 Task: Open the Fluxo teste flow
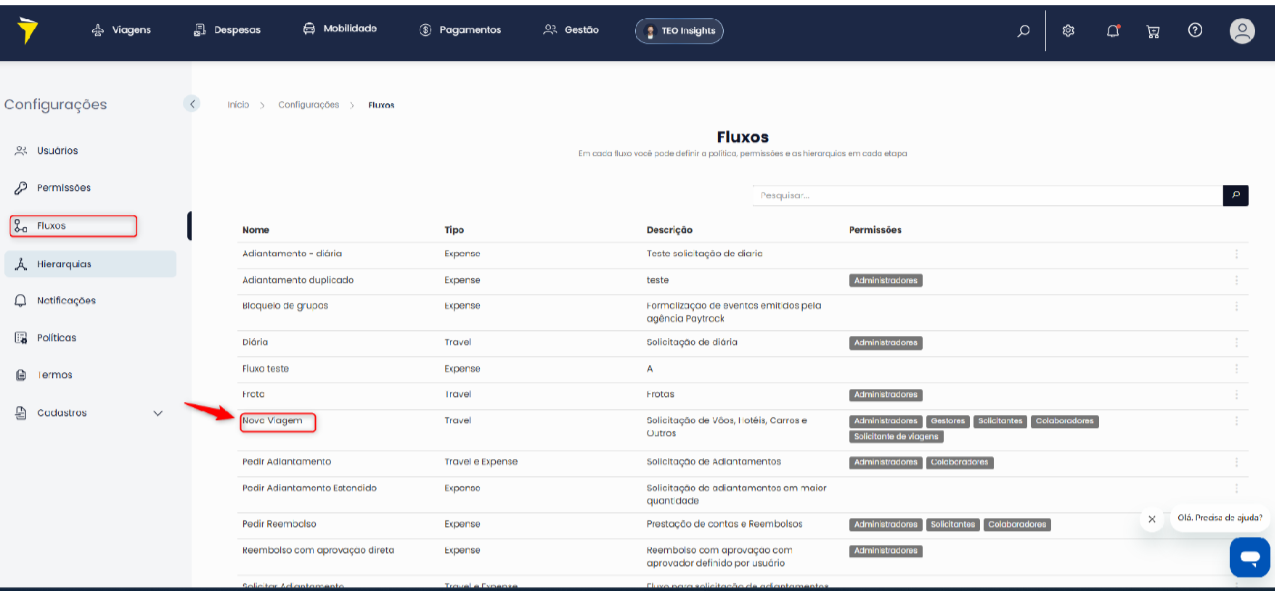tap(265, 369)
